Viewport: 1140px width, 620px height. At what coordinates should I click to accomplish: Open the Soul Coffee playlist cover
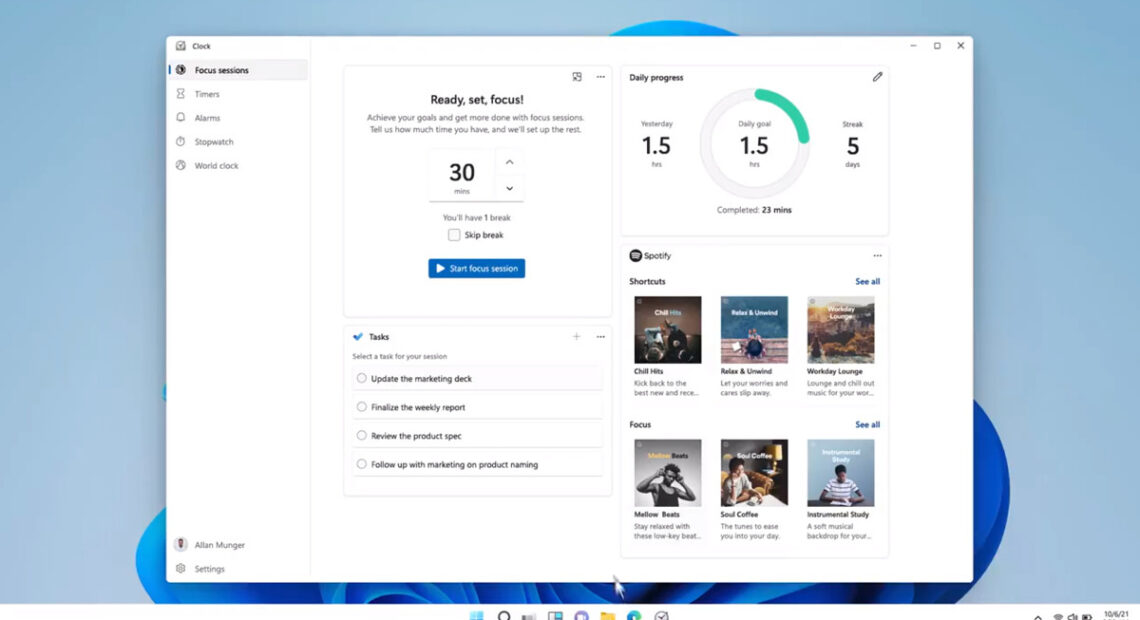pos(754,472)
